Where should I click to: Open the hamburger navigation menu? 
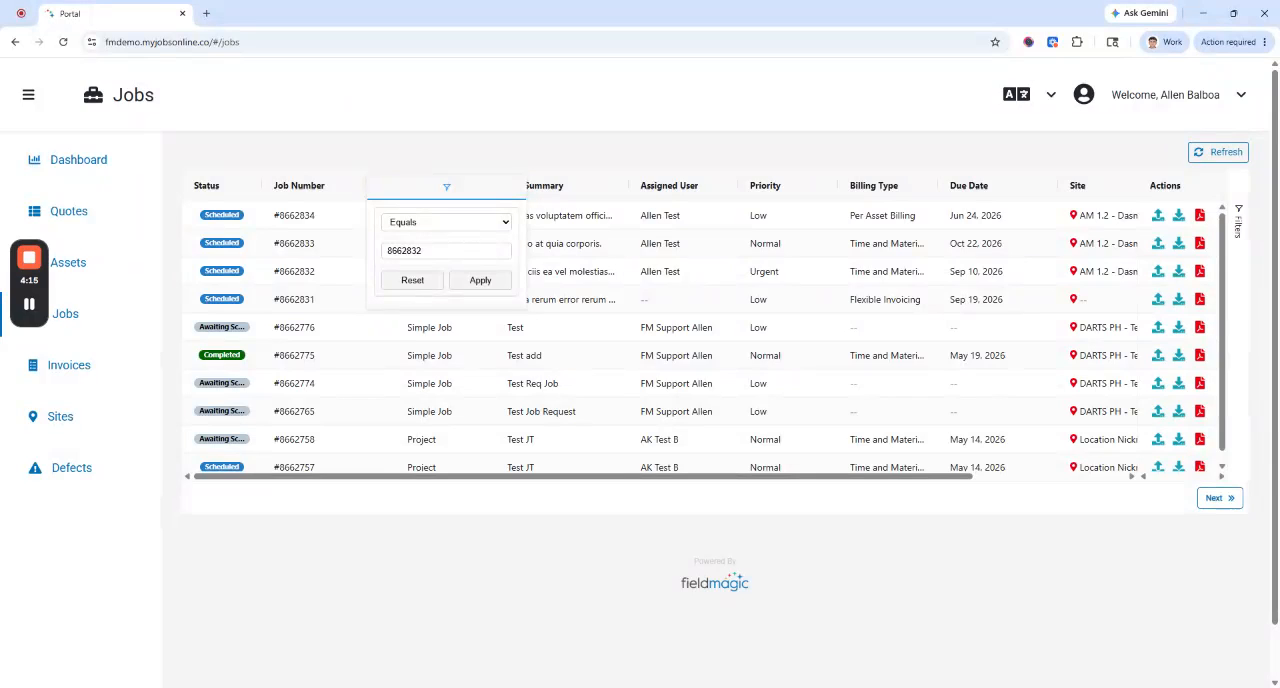click(x=28, y=95)
